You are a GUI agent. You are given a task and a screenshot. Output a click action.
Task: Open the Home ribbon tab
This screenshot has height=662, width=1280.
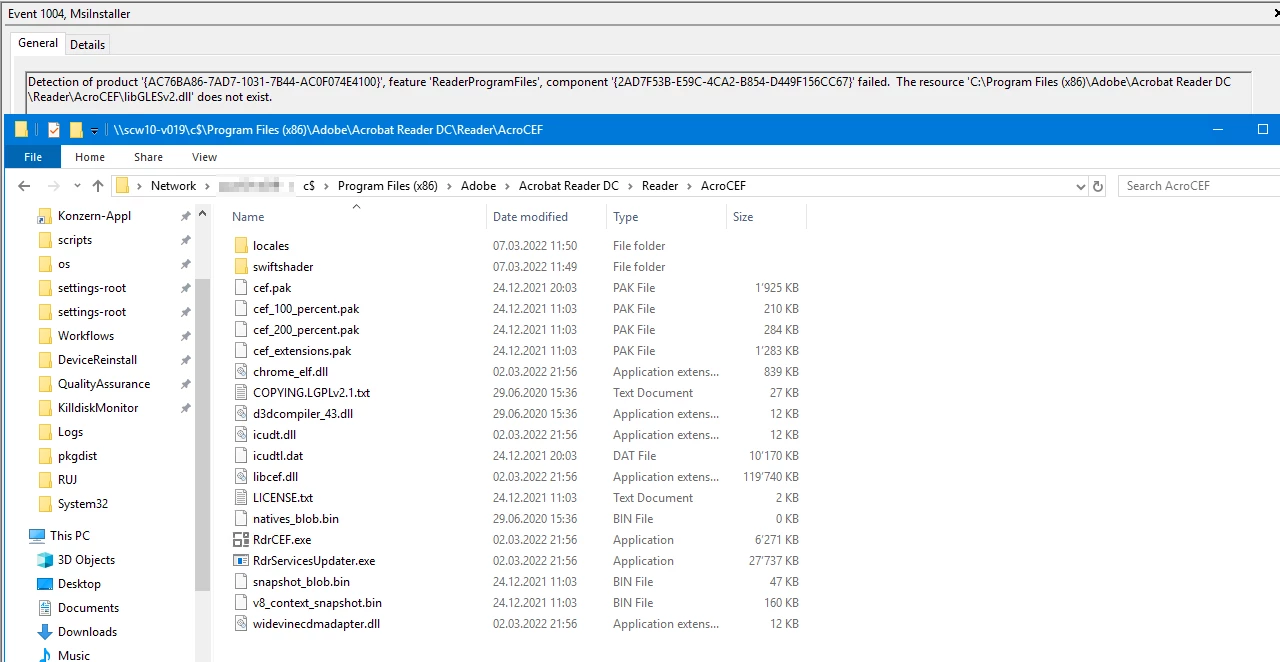(x=90, y=157)
